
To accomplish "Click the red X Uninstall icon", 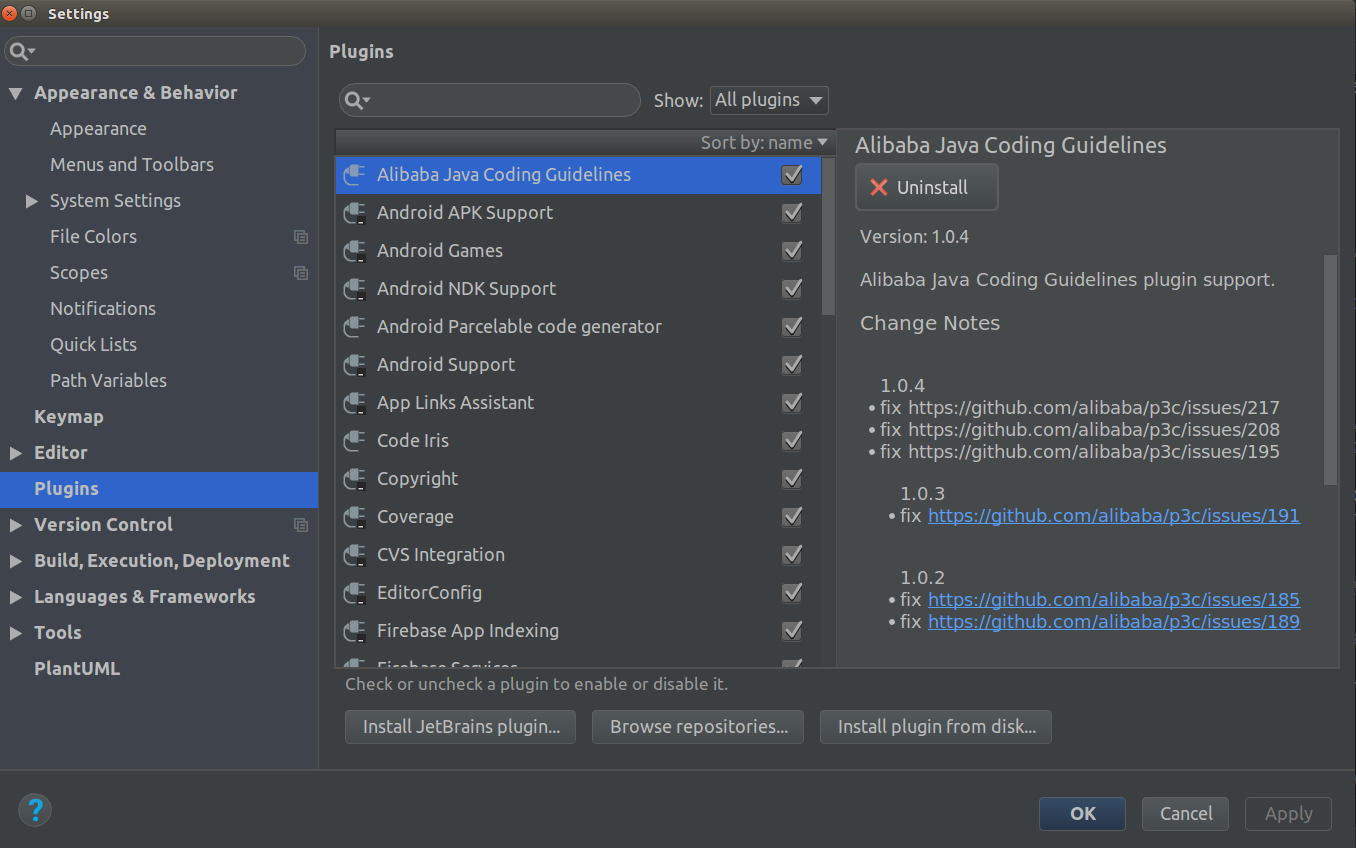I will point(879,187).
